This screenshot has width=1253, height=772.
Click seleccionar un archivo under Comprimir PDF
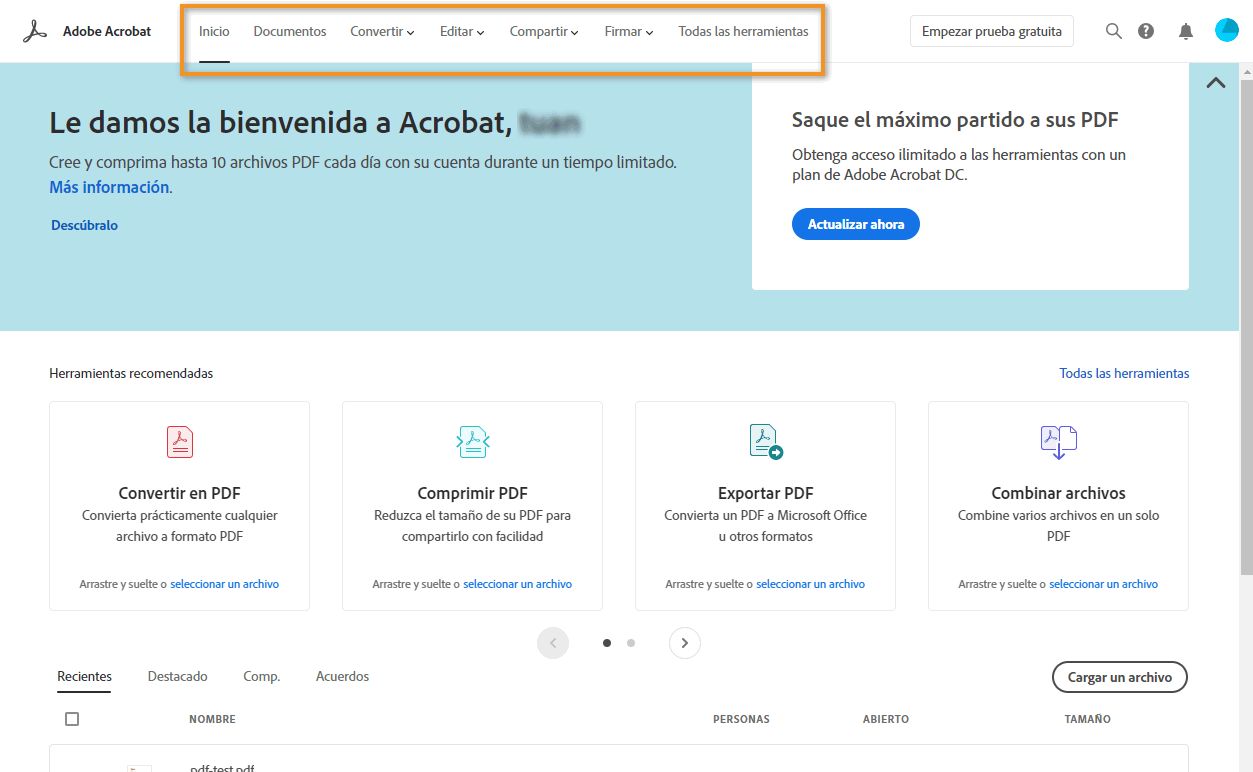pyautogui.click(x=517, y=584)
